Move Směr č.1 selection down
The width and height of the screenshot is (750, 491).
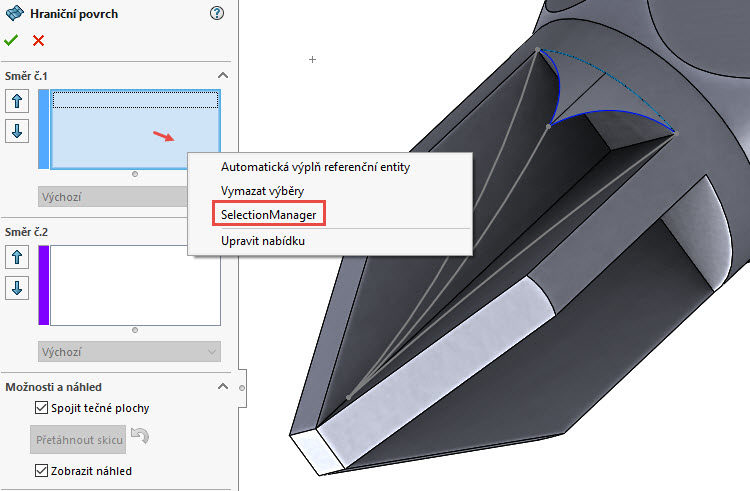(17, 131)
